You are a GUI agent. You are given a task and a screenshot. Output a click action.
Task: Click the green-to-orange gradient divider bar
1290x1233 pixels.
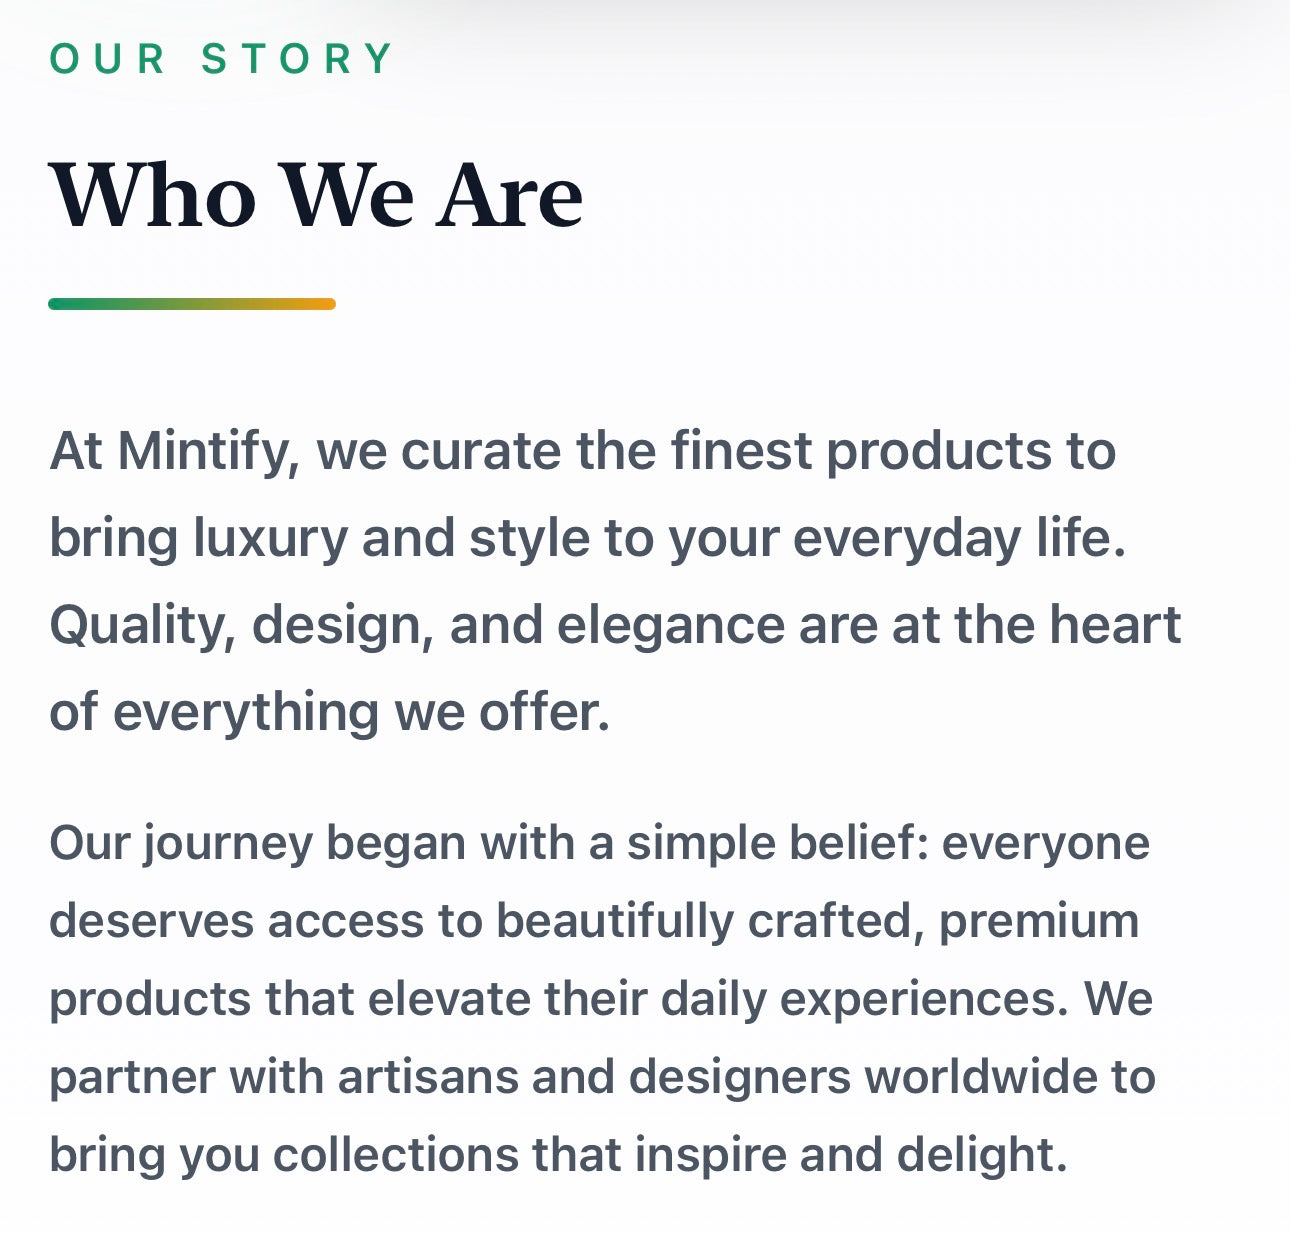[192, 304]
